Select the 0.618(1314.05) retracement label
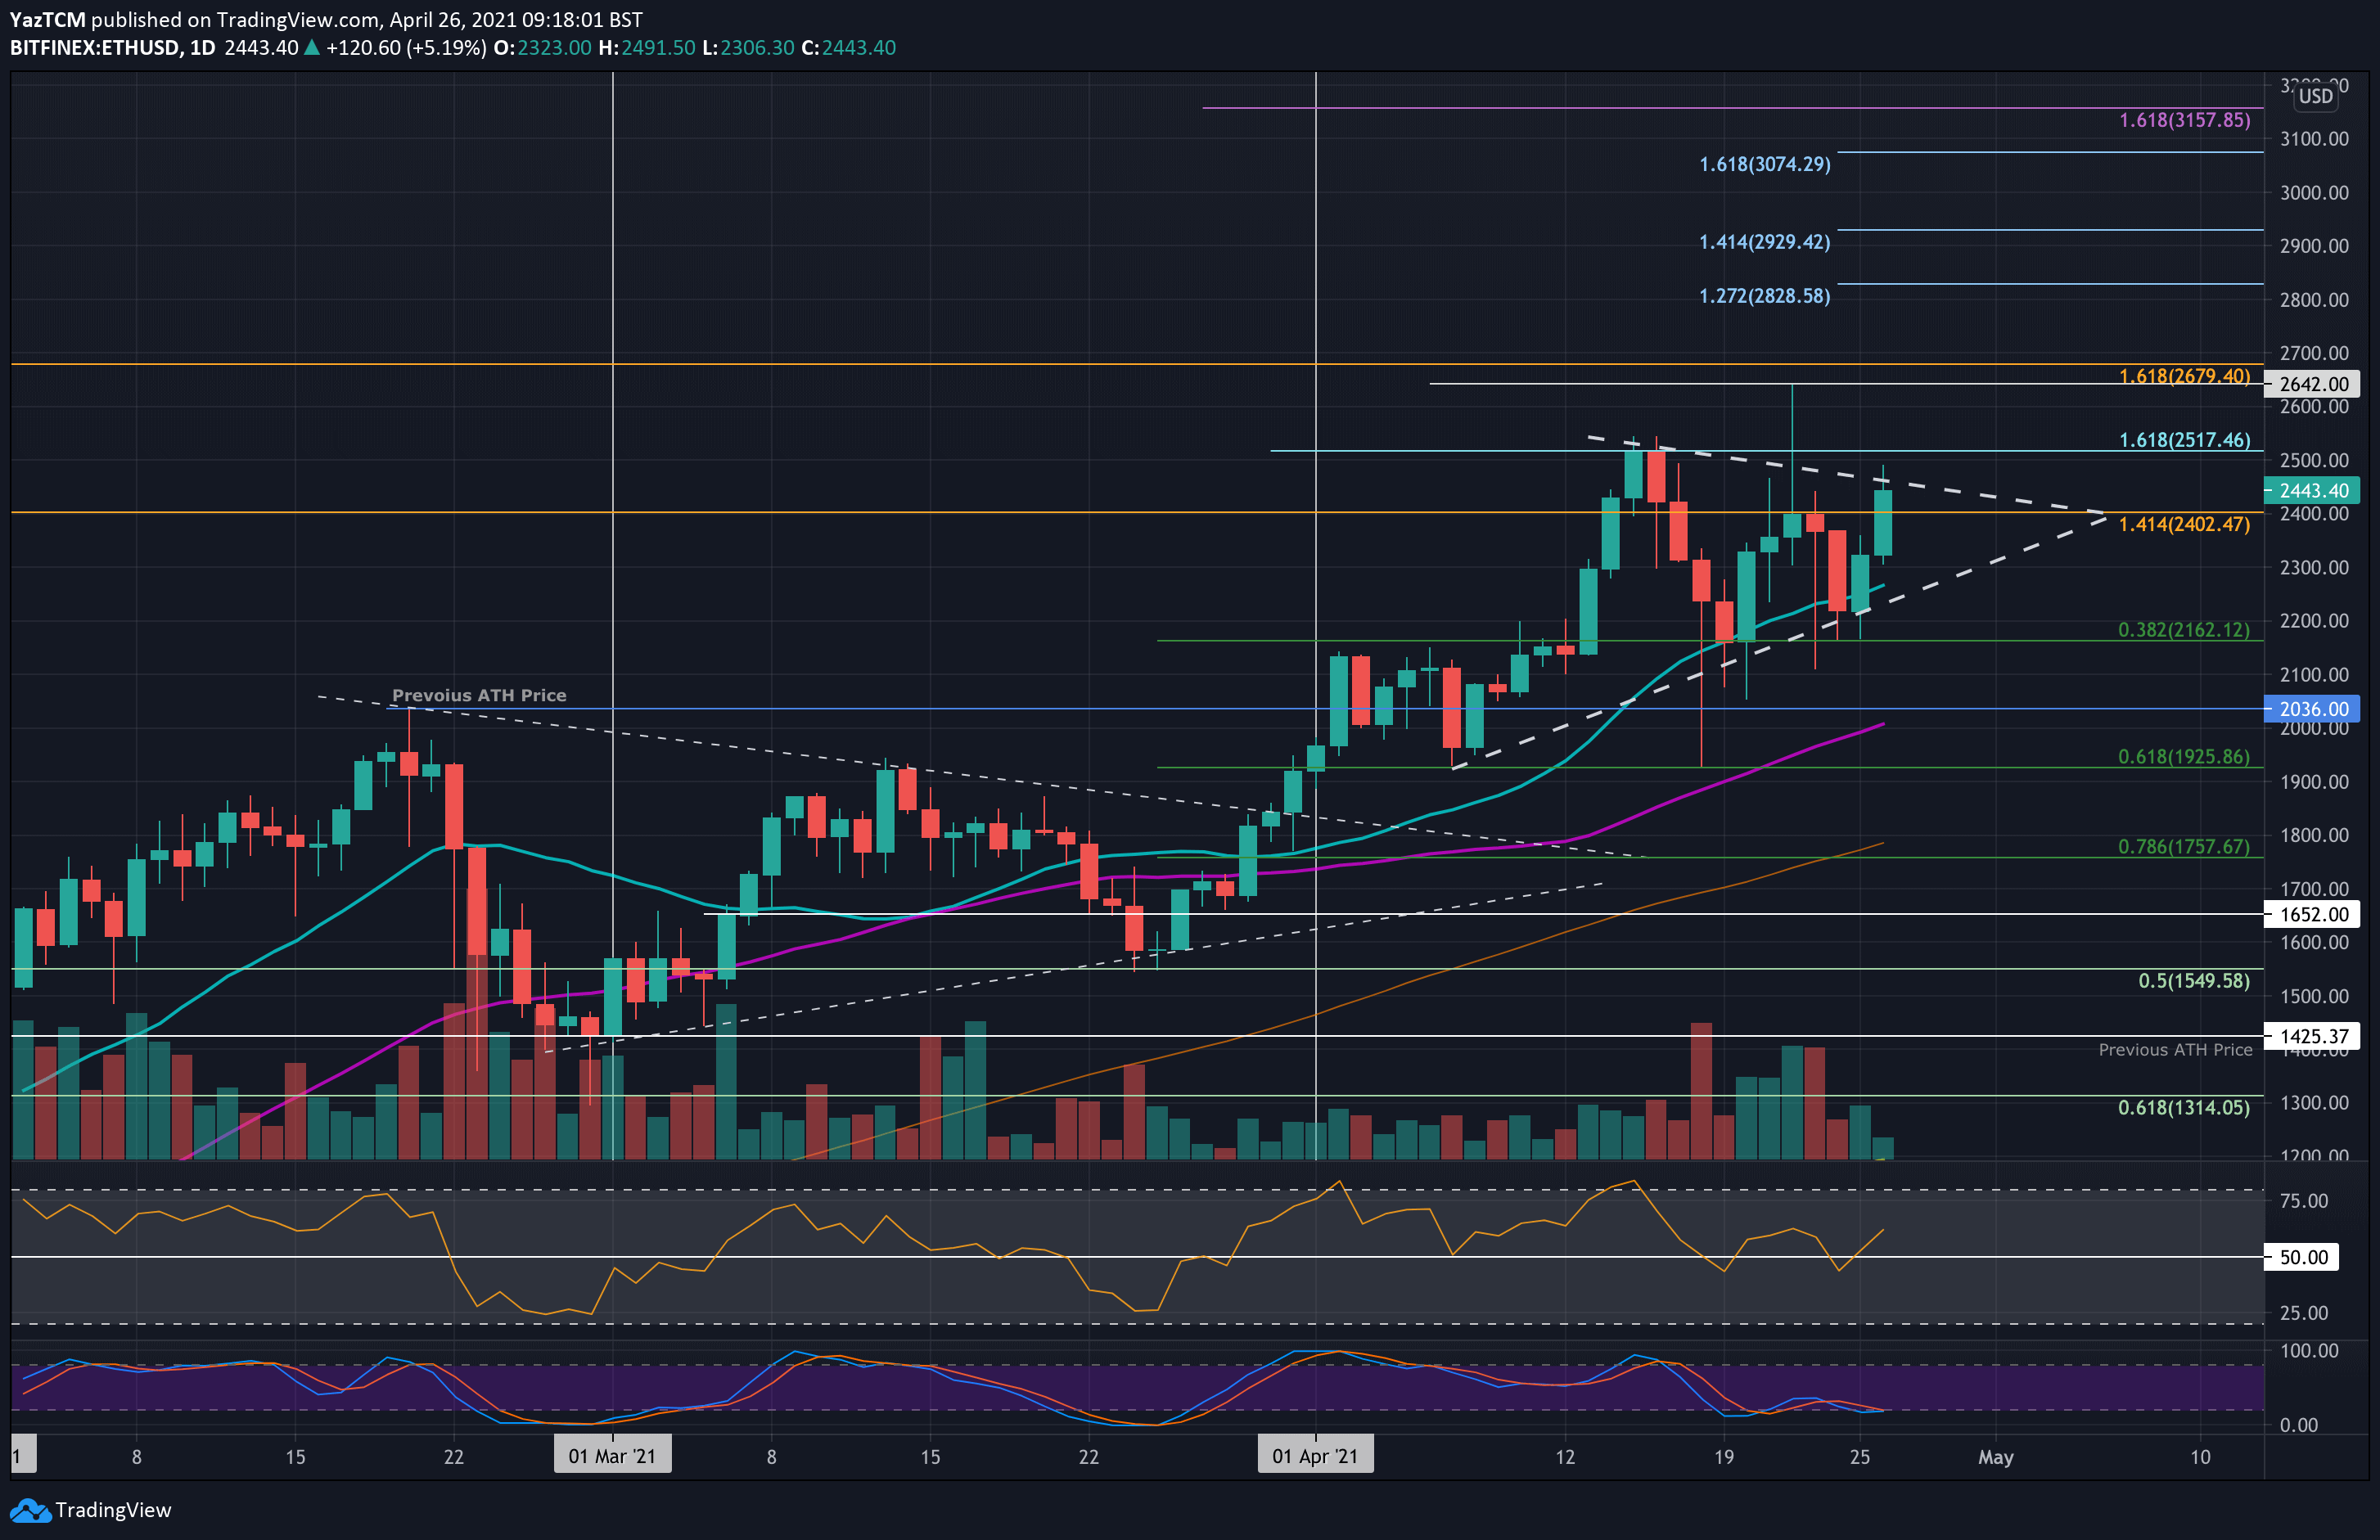 click(2184, 1108)
